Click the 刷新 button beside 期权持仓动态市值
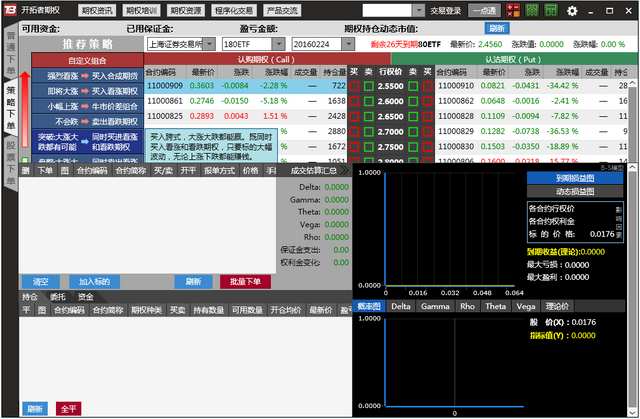 [x=497, y=28]
